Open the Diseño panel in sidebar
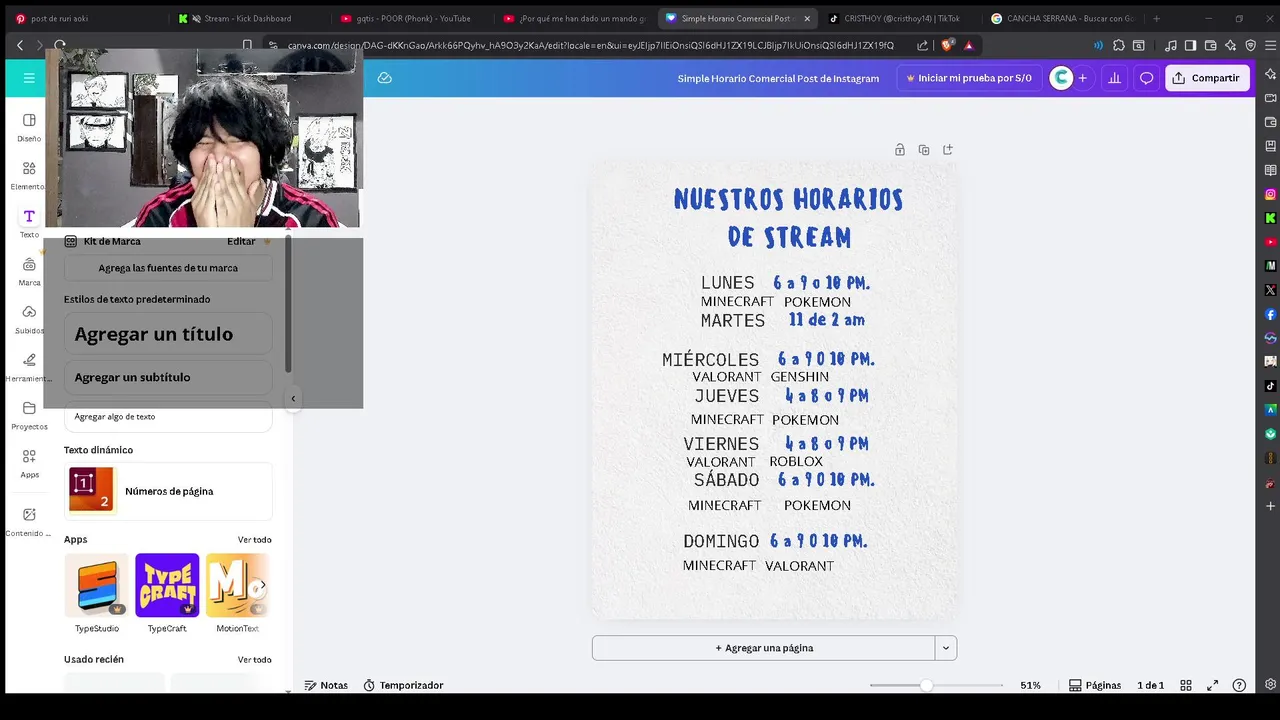This screenshot has height=720, width=1280. click(29, 127)
